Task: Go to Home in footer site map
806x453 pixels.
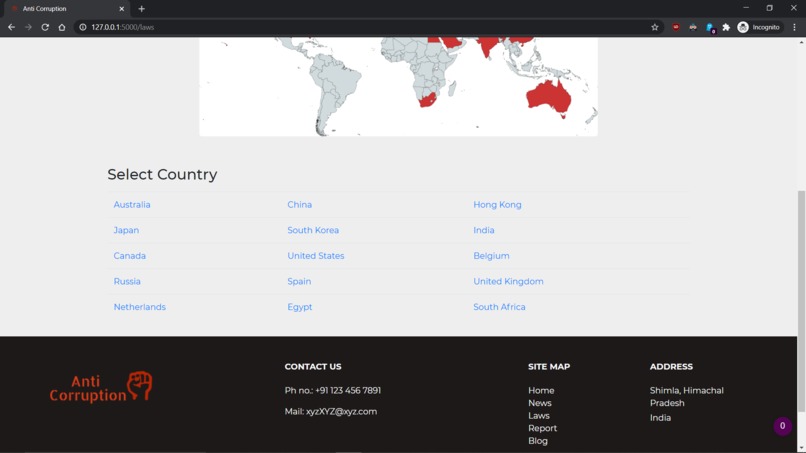Action: (x=541, y=390)
